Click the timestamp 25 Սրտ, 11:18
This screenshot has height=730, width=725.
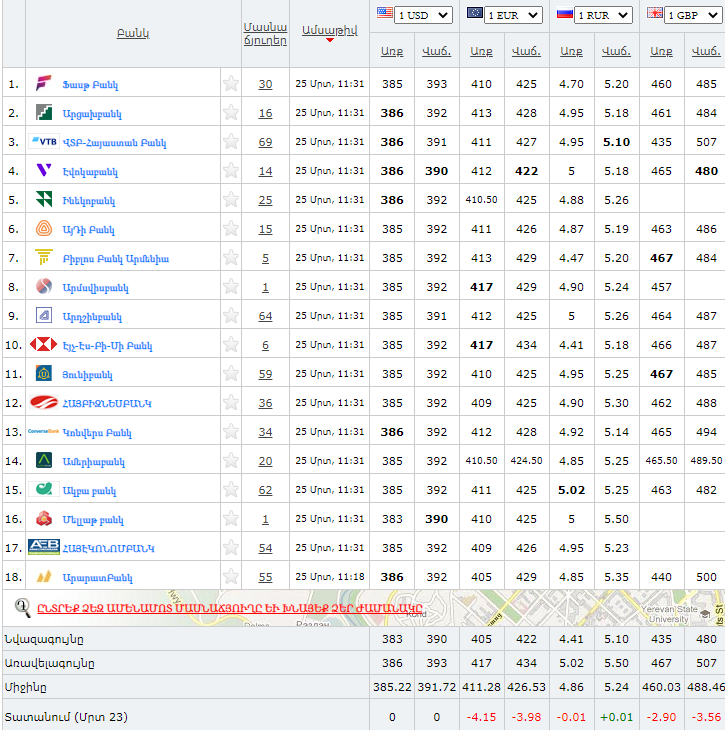(330, 577)
